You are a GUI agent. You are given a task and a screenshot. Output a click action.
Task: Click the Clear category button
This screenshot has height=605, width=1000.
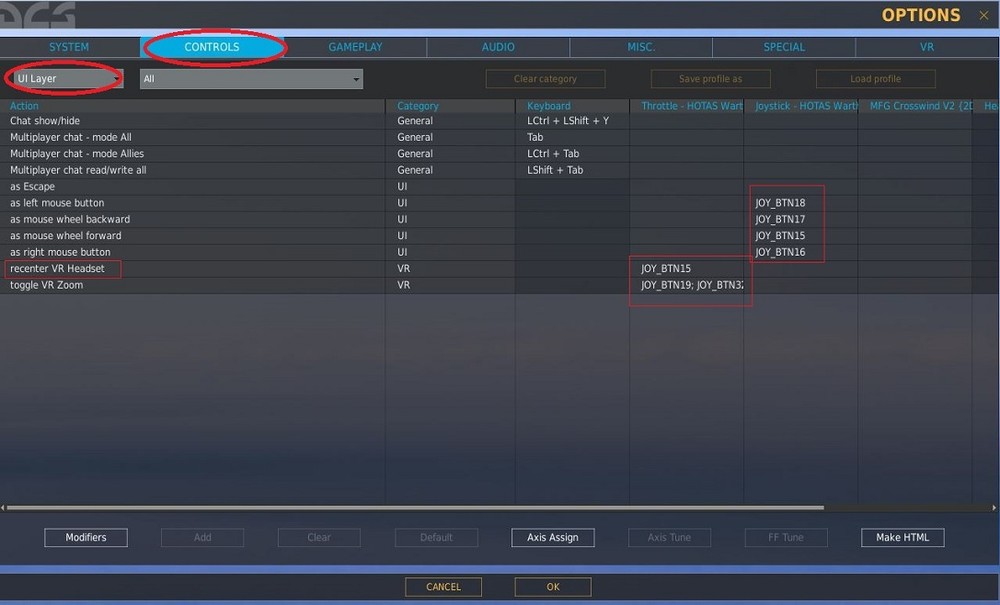(545, 79)
